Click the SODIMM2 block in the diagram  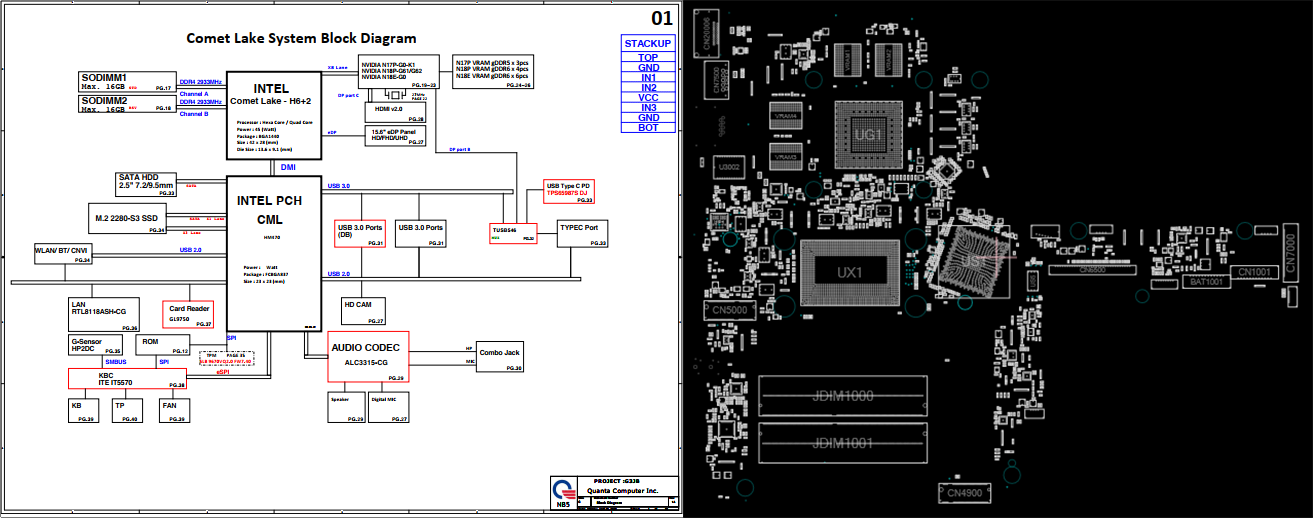(126, 104)
